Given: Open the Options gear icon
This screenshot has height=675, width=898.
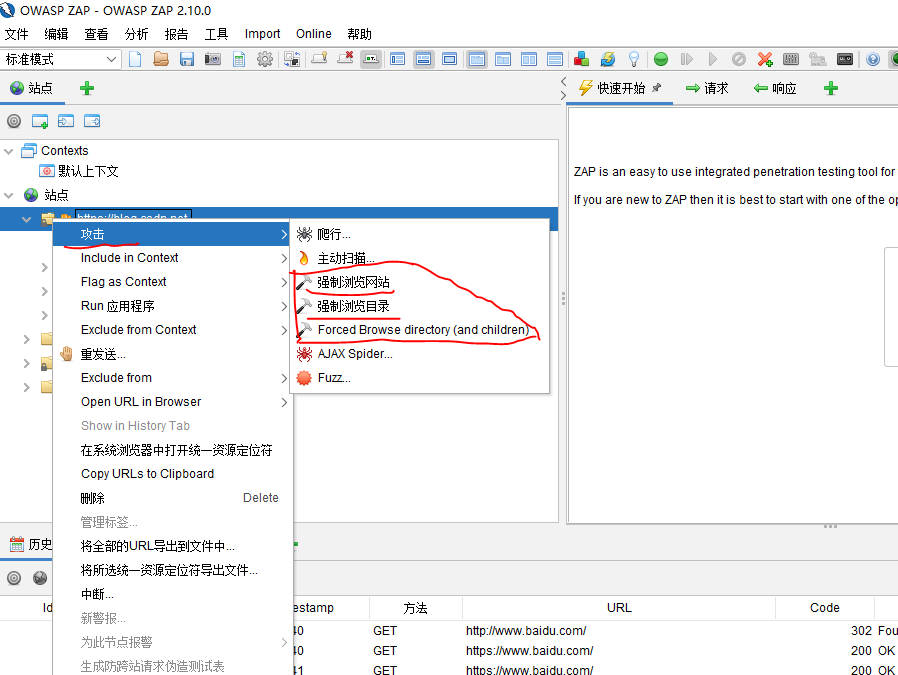Looking at the screenshot, I should [x=265, y=59].
